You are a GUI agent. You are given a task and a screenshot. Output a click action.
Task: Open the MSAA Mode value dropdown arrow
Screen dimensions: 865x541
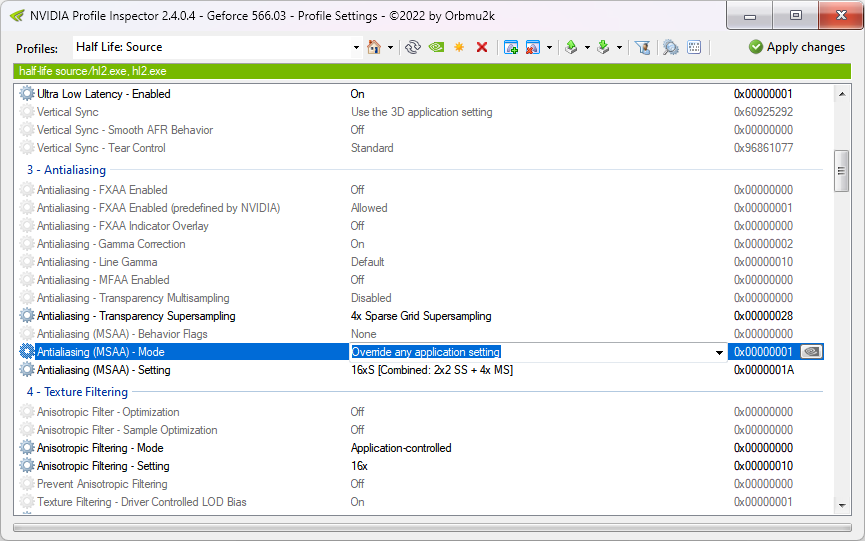719,352
